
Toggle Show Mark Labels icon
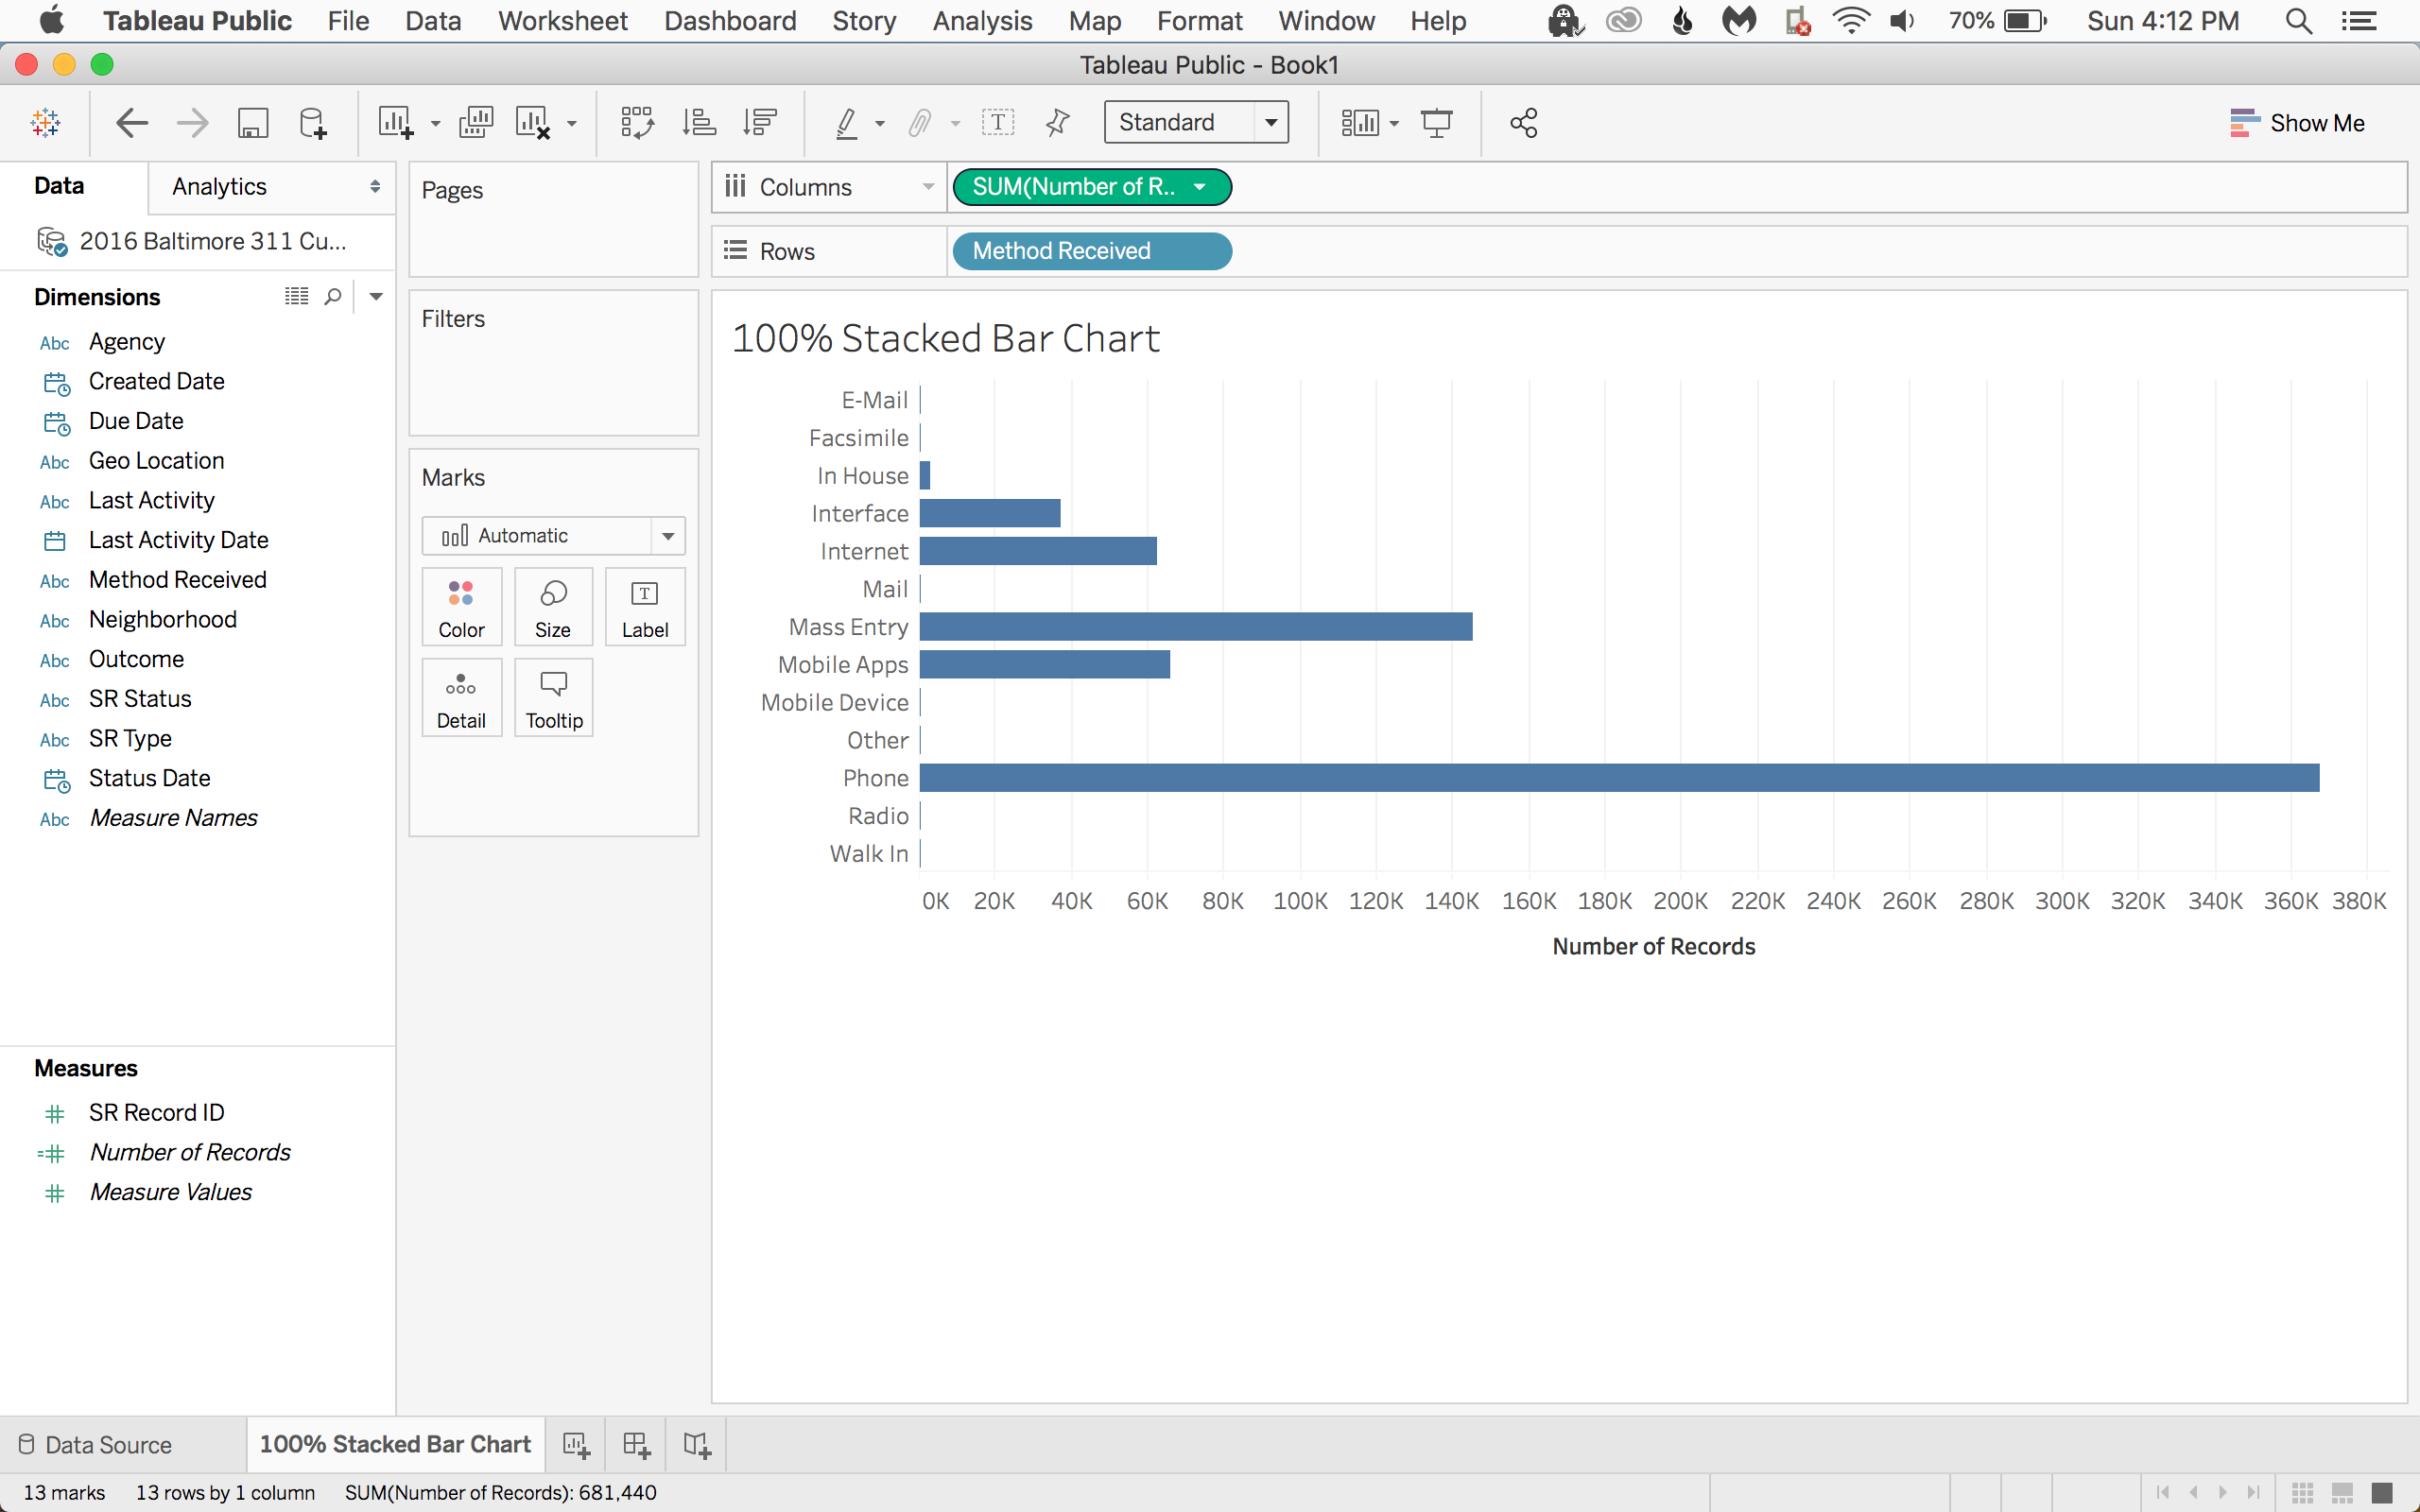click(998, 123)
